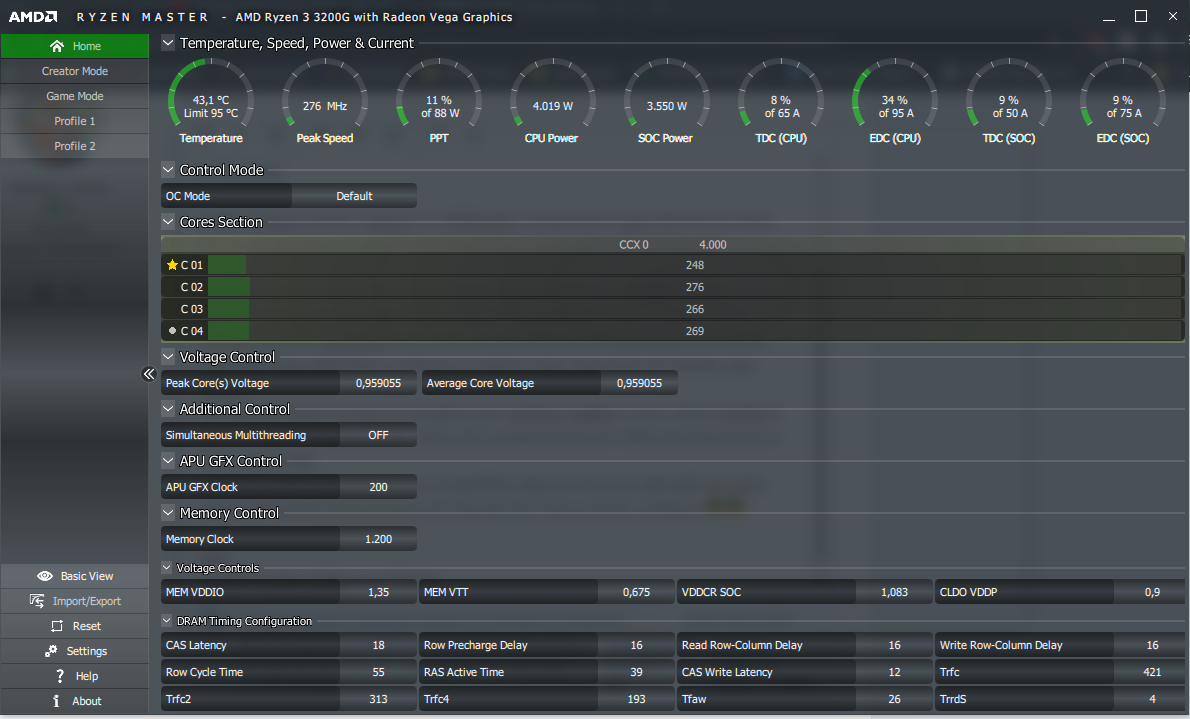
Task: Open the About page
Action: [75, 702]
